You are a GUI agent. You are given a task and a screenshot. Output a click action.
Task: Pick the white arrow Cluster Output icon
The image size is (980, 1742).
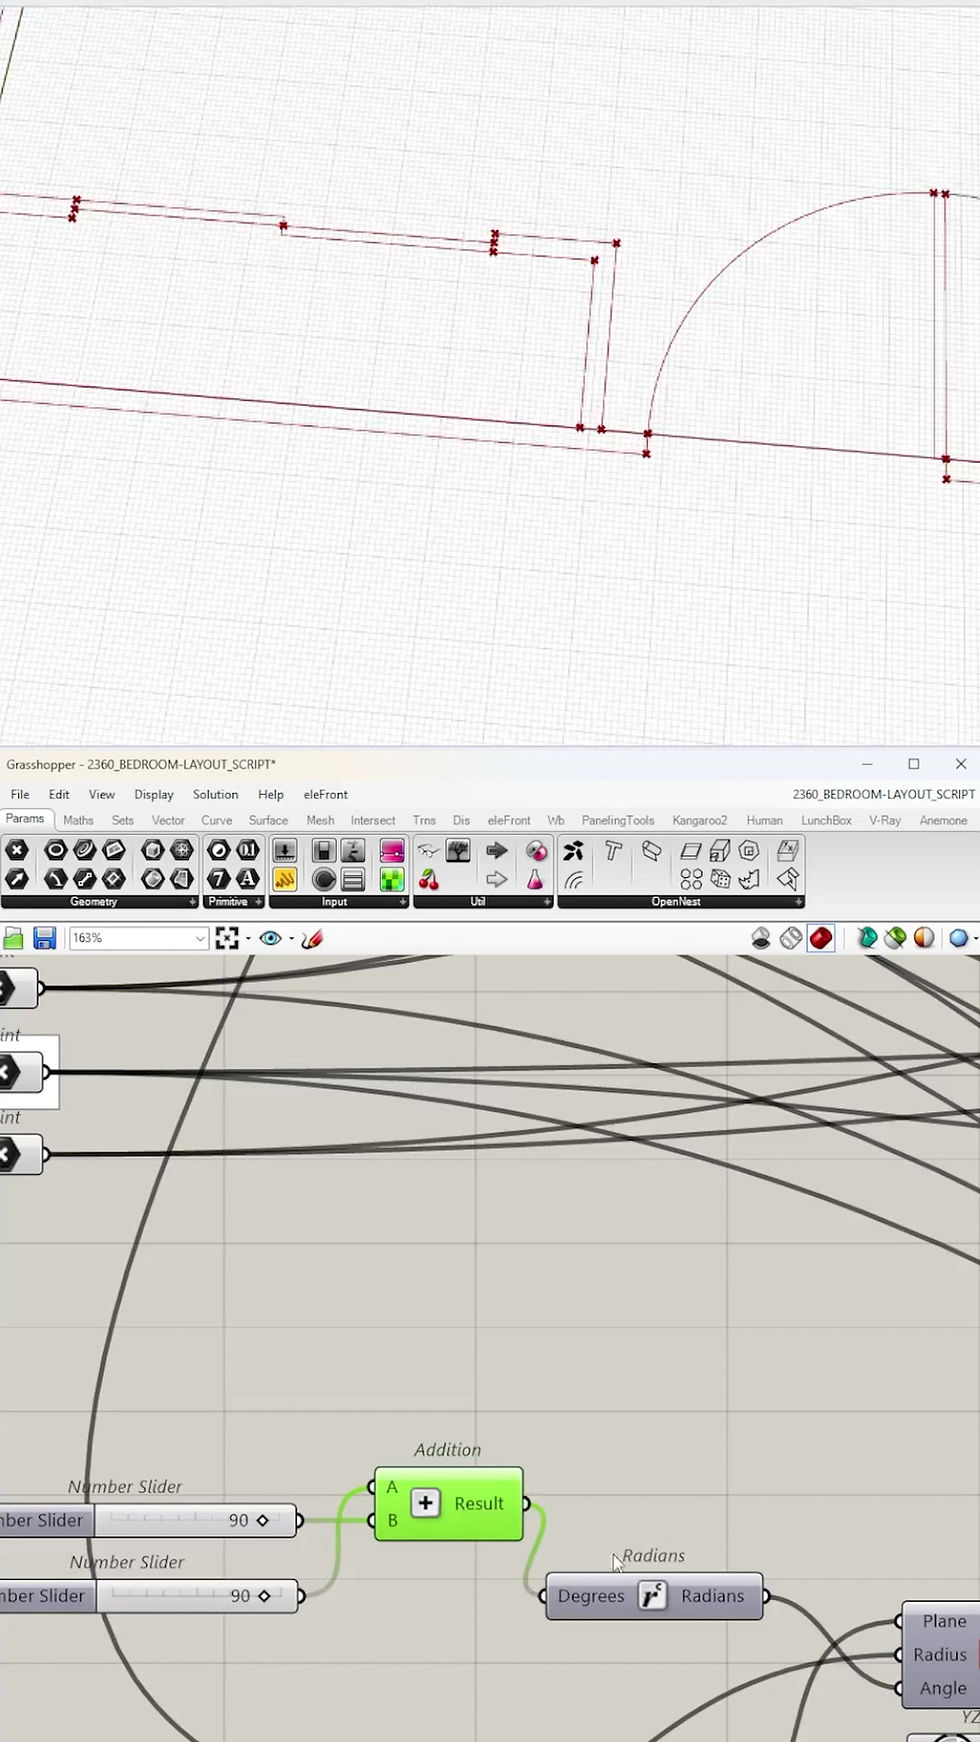pyautogui.click(x=497, y=879)
